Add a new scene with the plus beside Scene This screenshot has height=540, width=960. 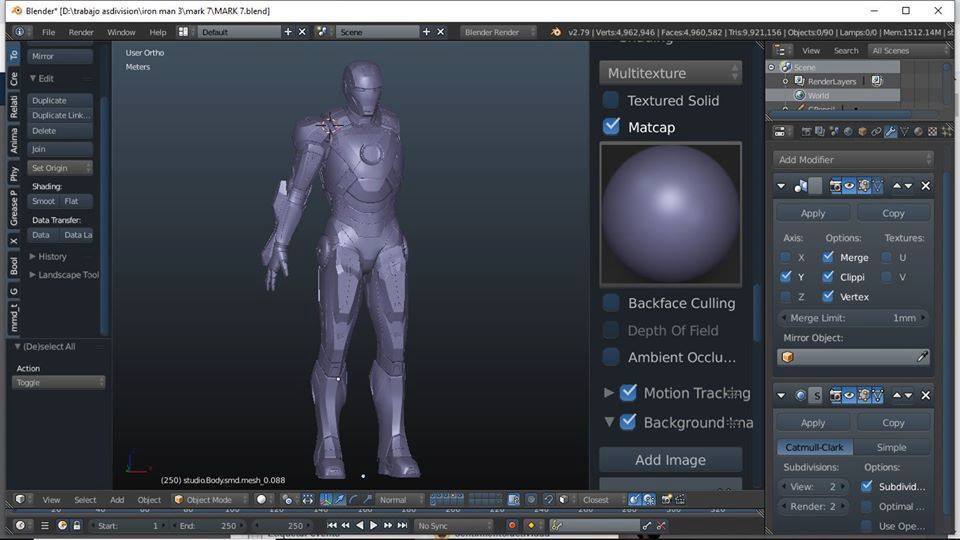tap(426, 32)
